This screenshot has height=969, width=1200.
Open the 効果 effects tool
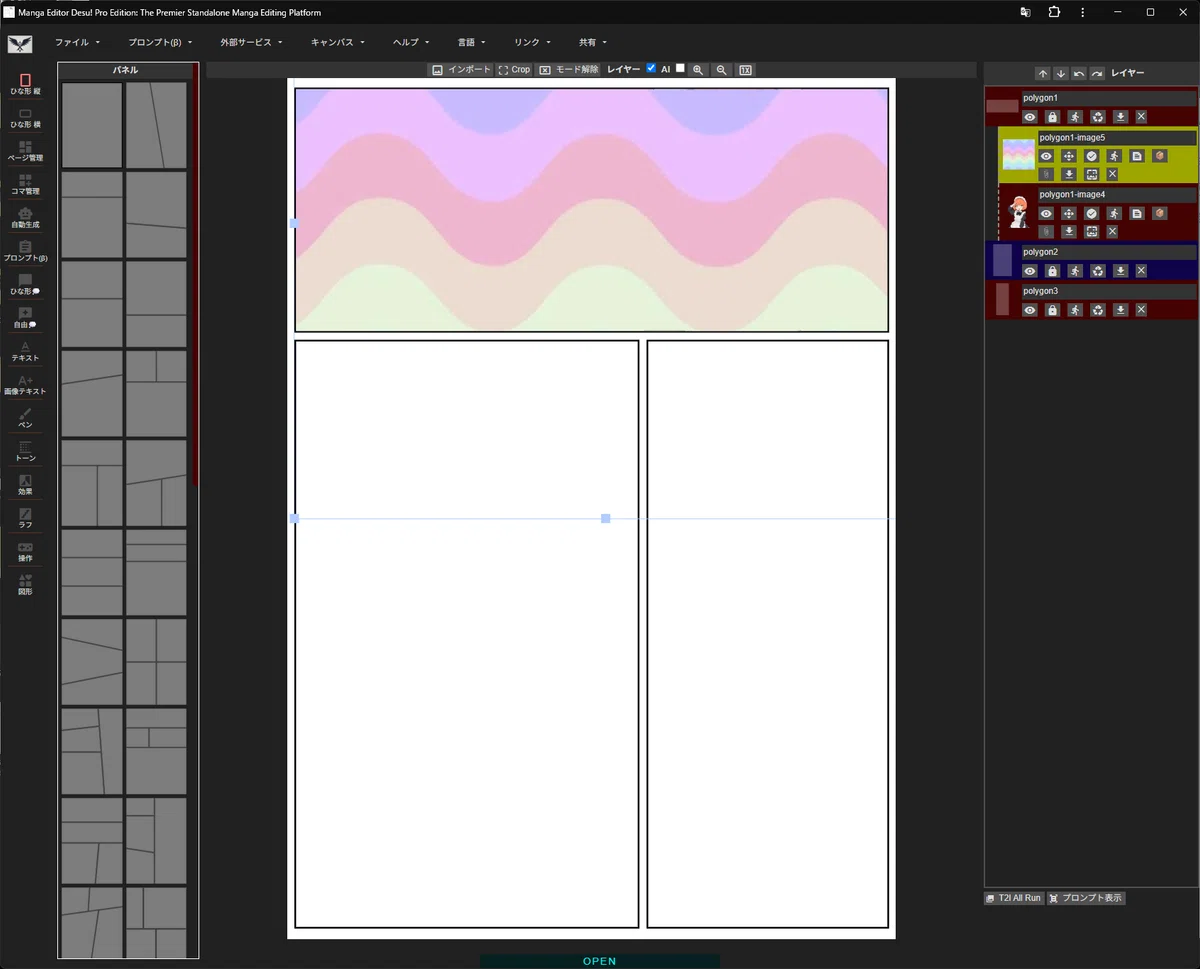[x=25, y=485]
